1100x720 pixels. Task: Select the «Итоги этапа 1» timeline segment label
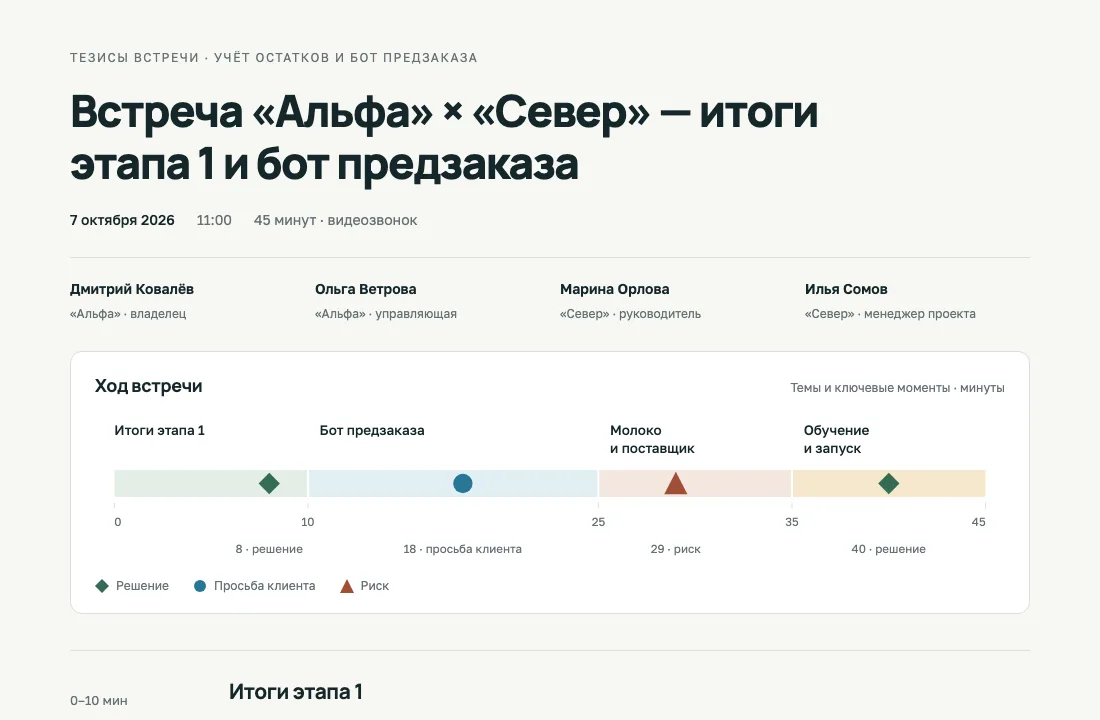pos(159,430)
